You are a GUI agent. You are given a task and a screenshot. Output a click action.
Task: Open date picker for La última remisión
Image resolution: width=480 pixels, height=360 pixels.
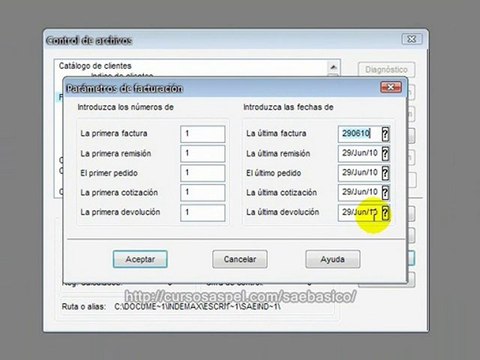click(x=385, y=153)
